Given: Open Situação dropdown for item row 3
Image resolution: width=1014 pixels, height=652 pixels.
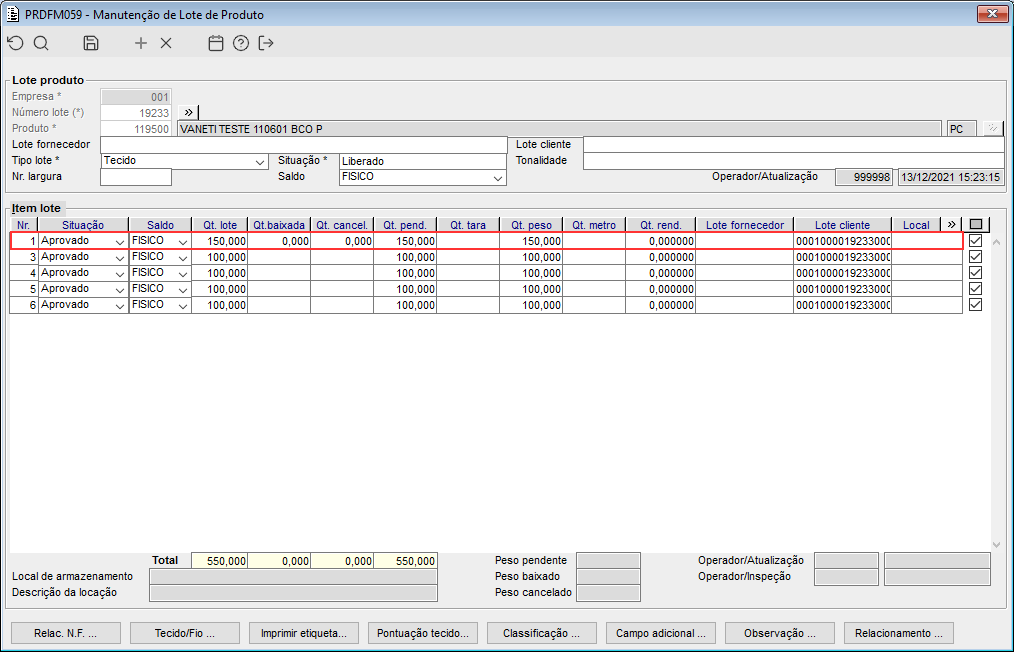Looking at the screenshot, I should 120,258.
